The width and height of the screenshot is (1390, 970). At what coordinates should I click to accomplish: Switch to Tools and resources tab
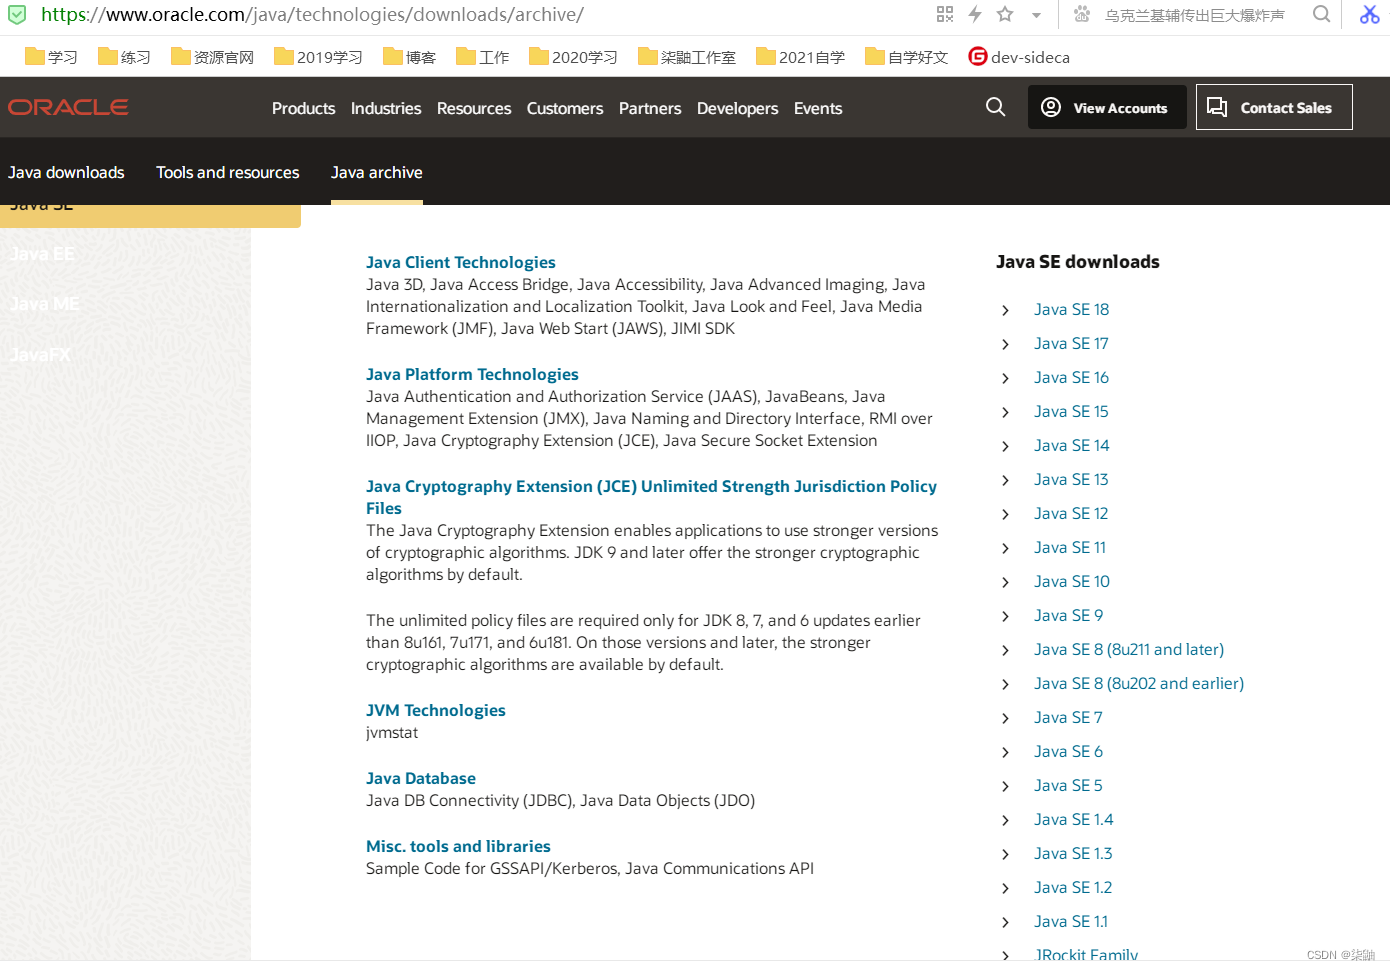(x=228, y=172)
